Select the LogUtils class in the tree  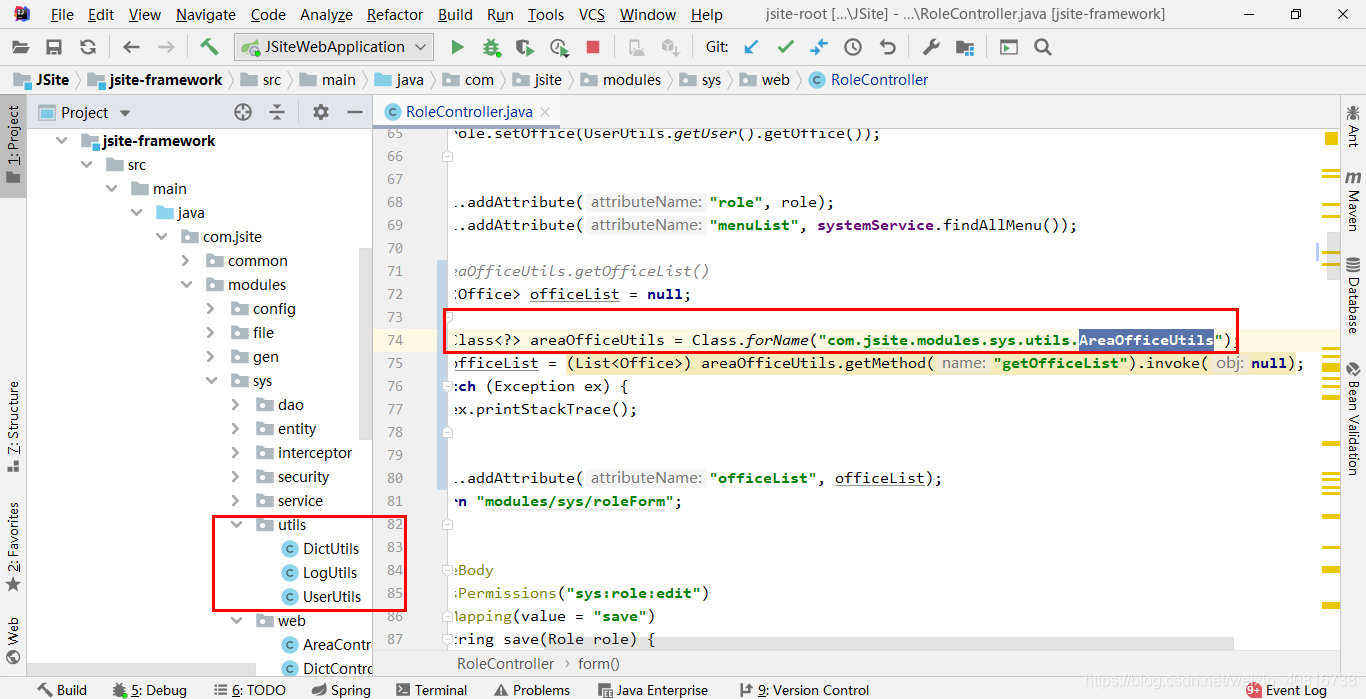click(x=329, y=573)
